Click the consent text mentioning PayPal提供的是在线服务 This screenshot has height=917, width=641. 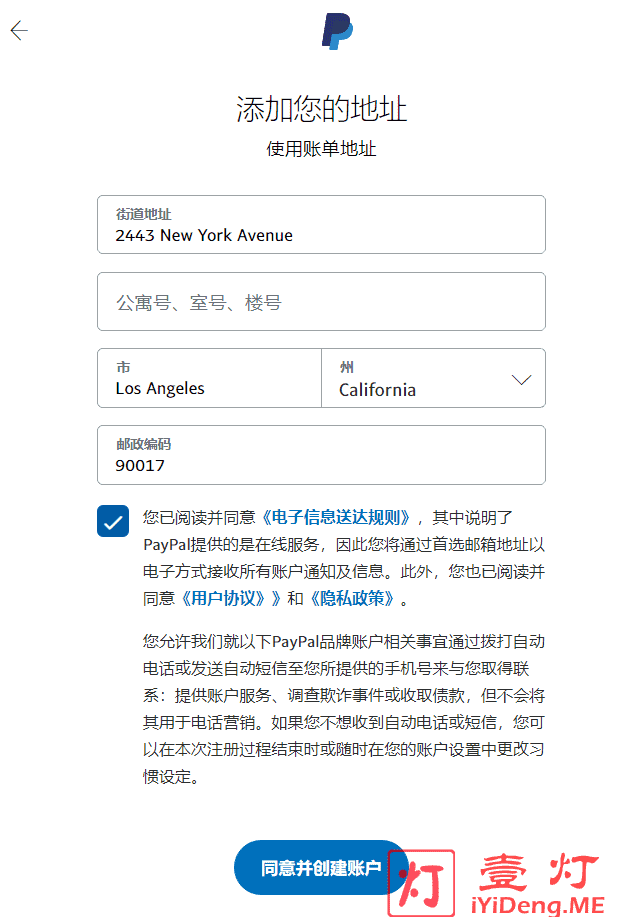[x=344, y=558]
